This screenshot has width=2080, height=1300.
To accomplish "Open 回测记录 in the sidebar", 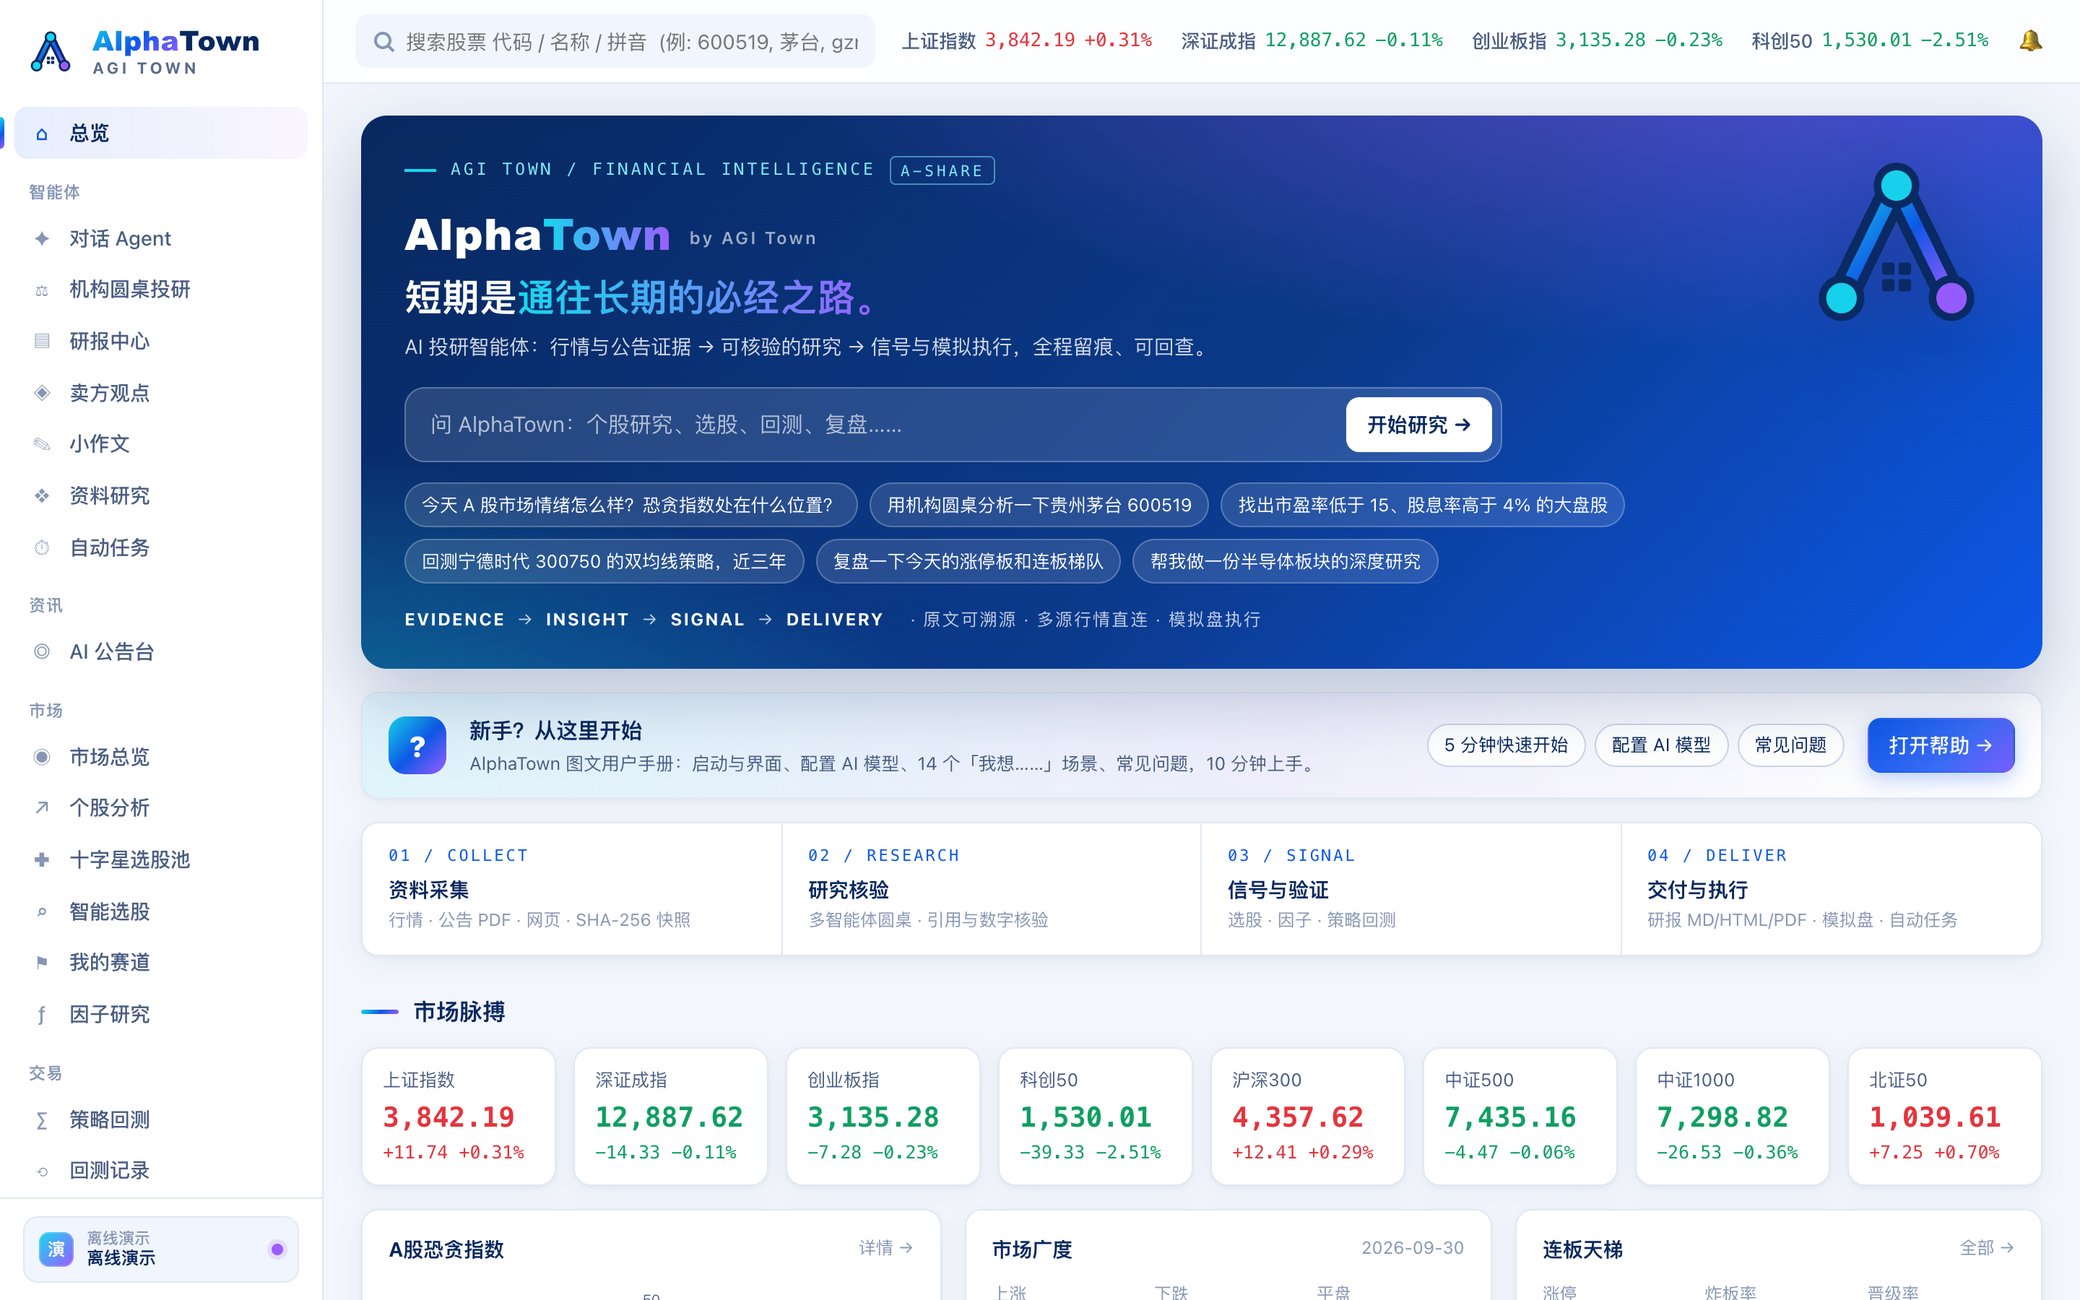I will (x=161, y=1171).
